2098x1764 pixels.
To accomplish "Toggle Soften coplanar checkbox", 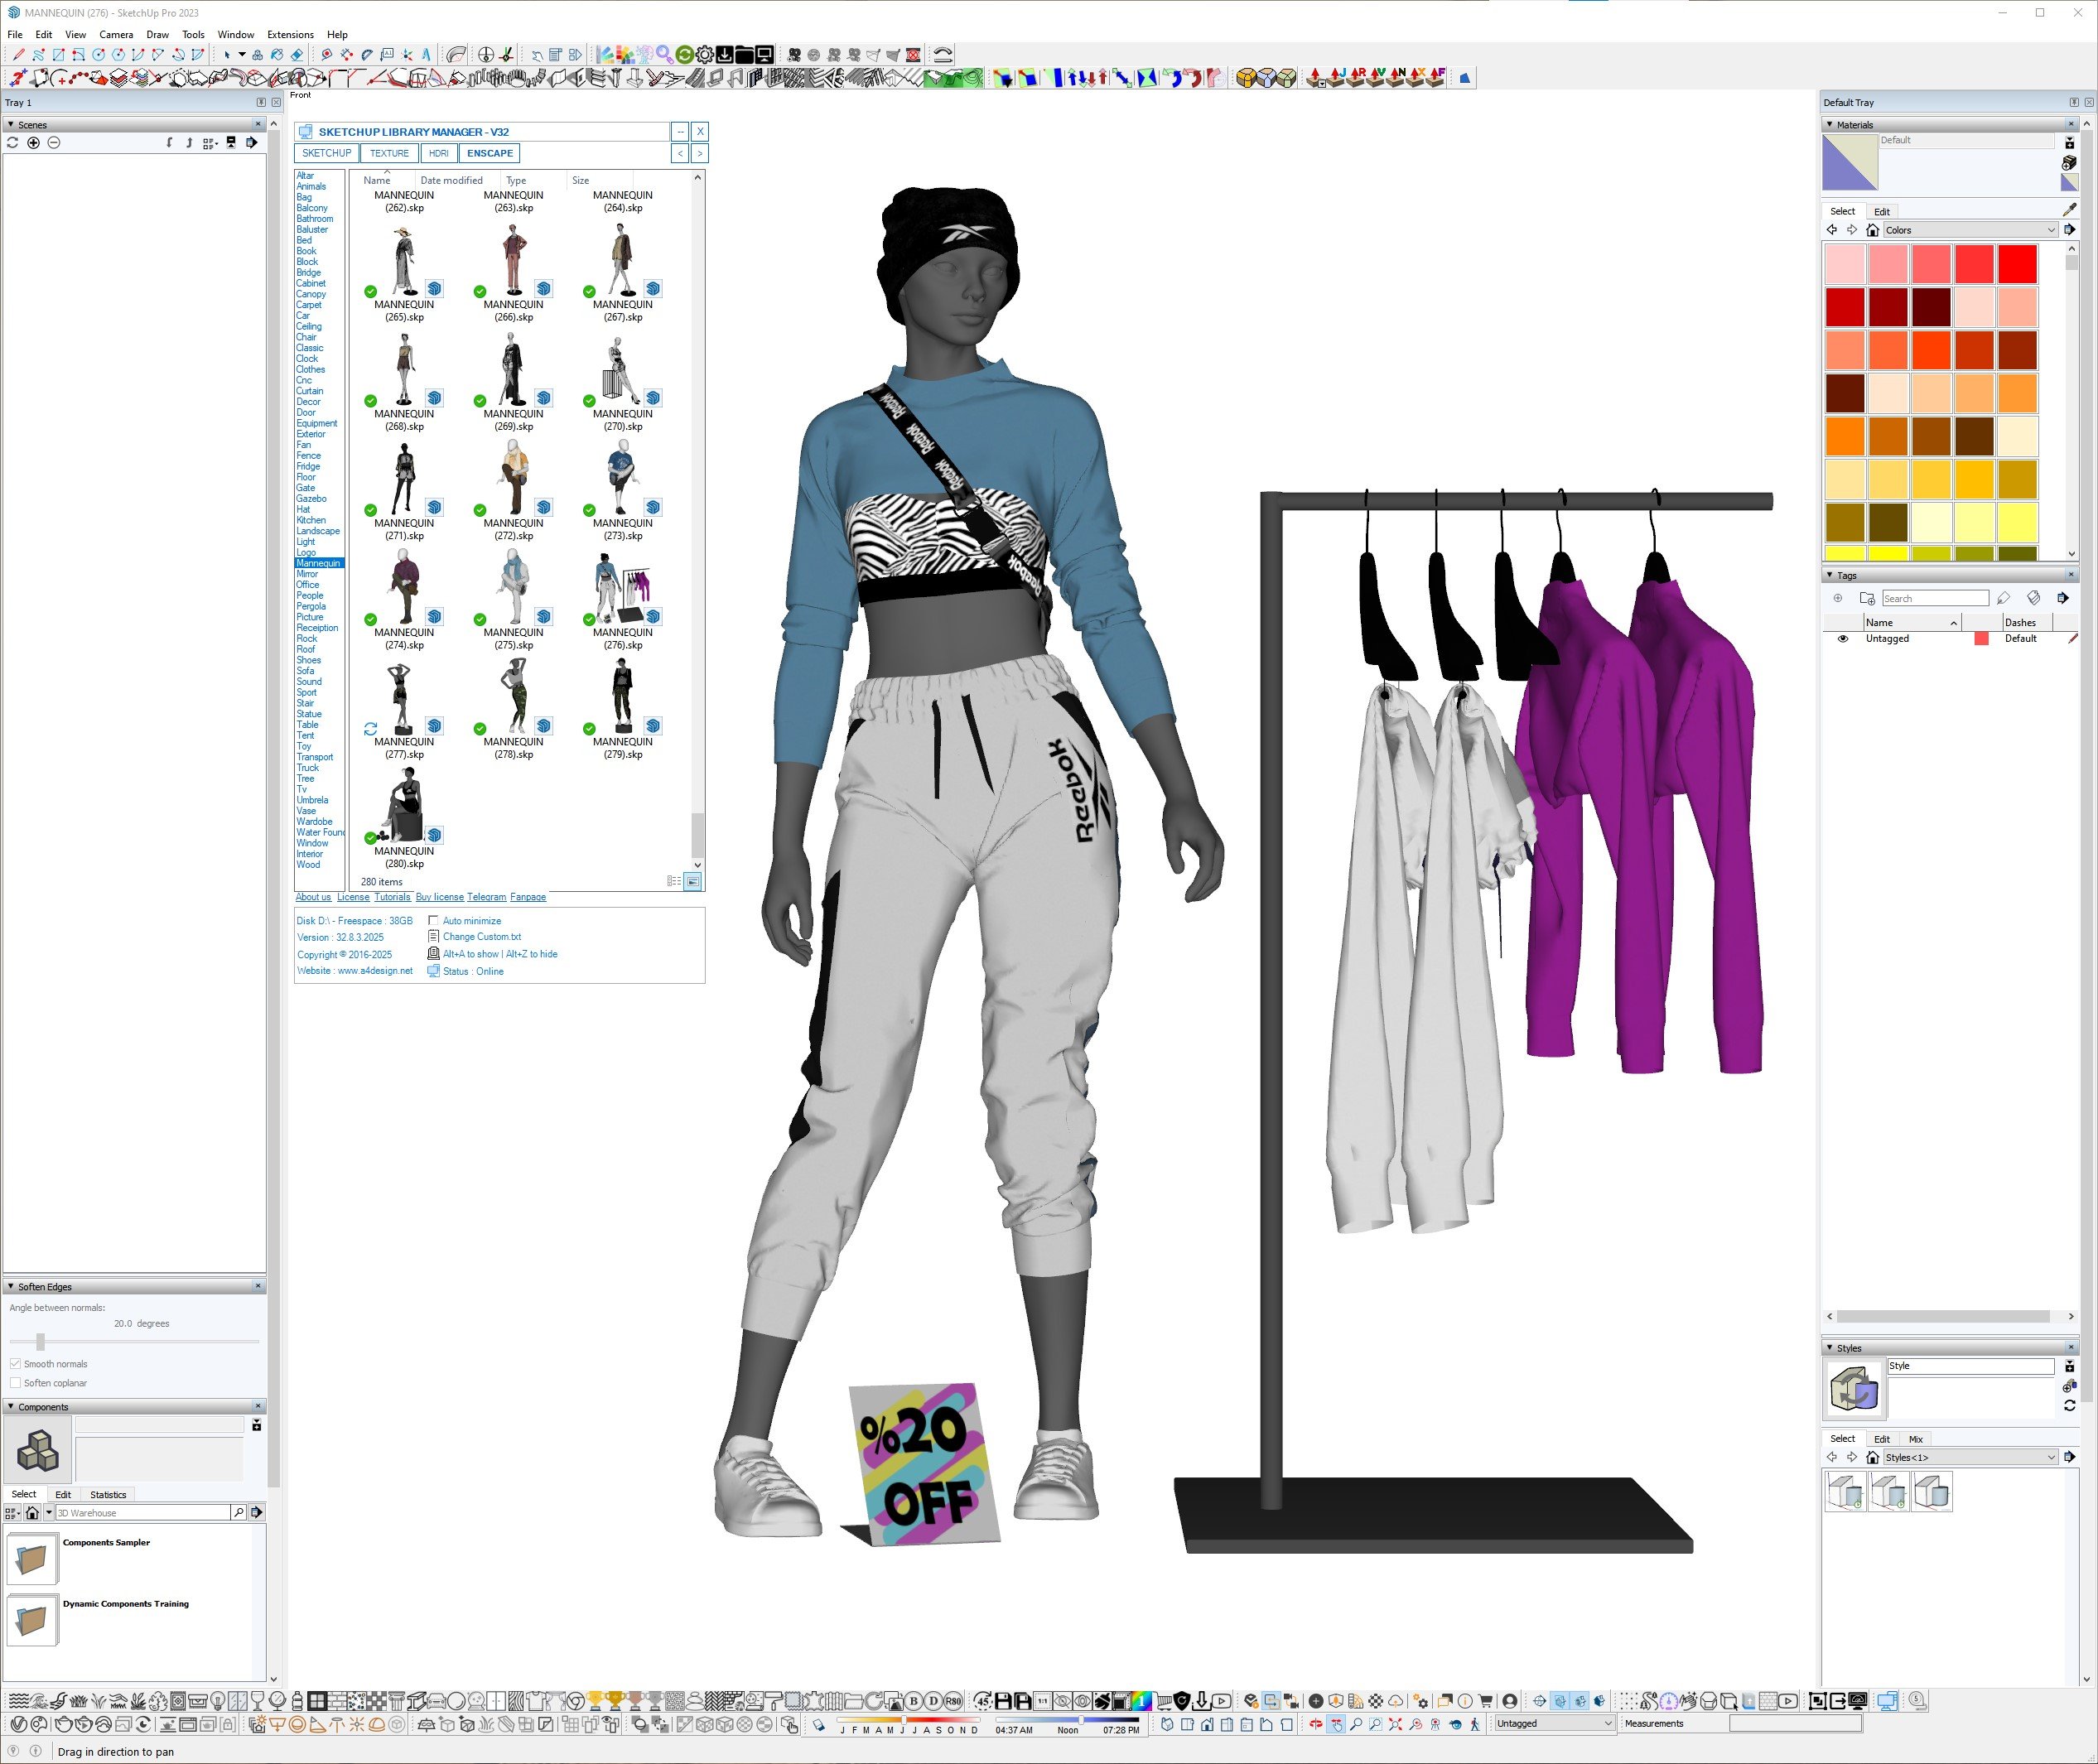I will pos(15,1383).
